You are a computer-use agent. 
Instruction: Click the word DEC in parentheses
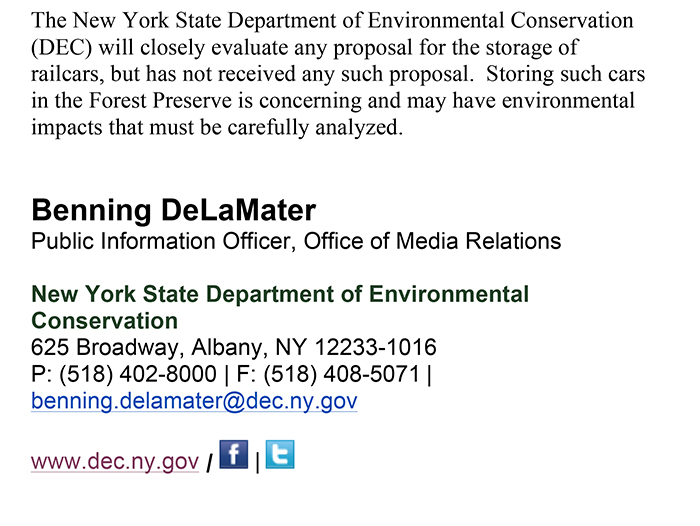point(61,47)
